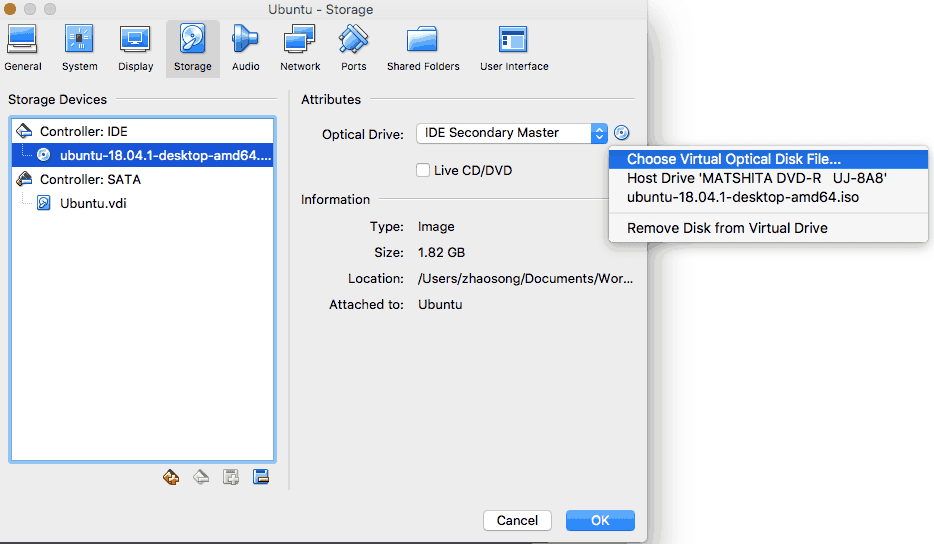This screenshot has height=544, width=934.
Task: Open the Audio settings pane
Action: (x=245, y=48)
